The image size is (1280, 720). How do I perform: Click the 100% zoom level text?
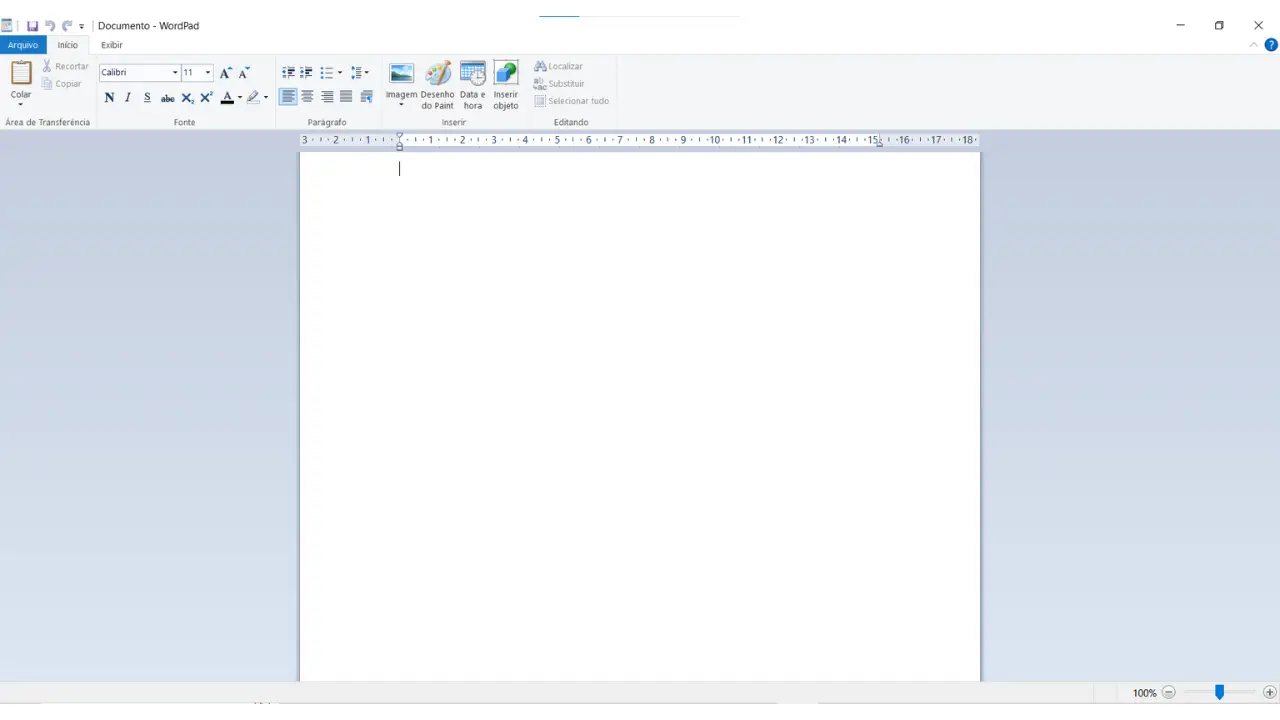pos(1144,693)
